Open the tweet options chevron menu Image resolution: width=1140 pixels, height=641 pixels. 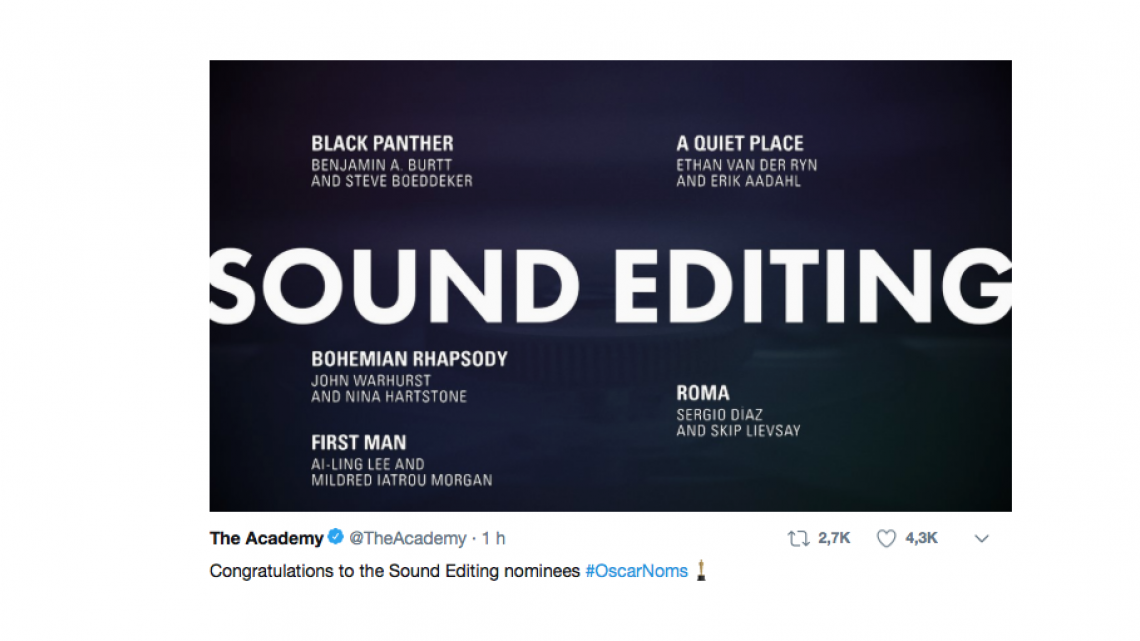pyautogui.click(x=981, y=539)
